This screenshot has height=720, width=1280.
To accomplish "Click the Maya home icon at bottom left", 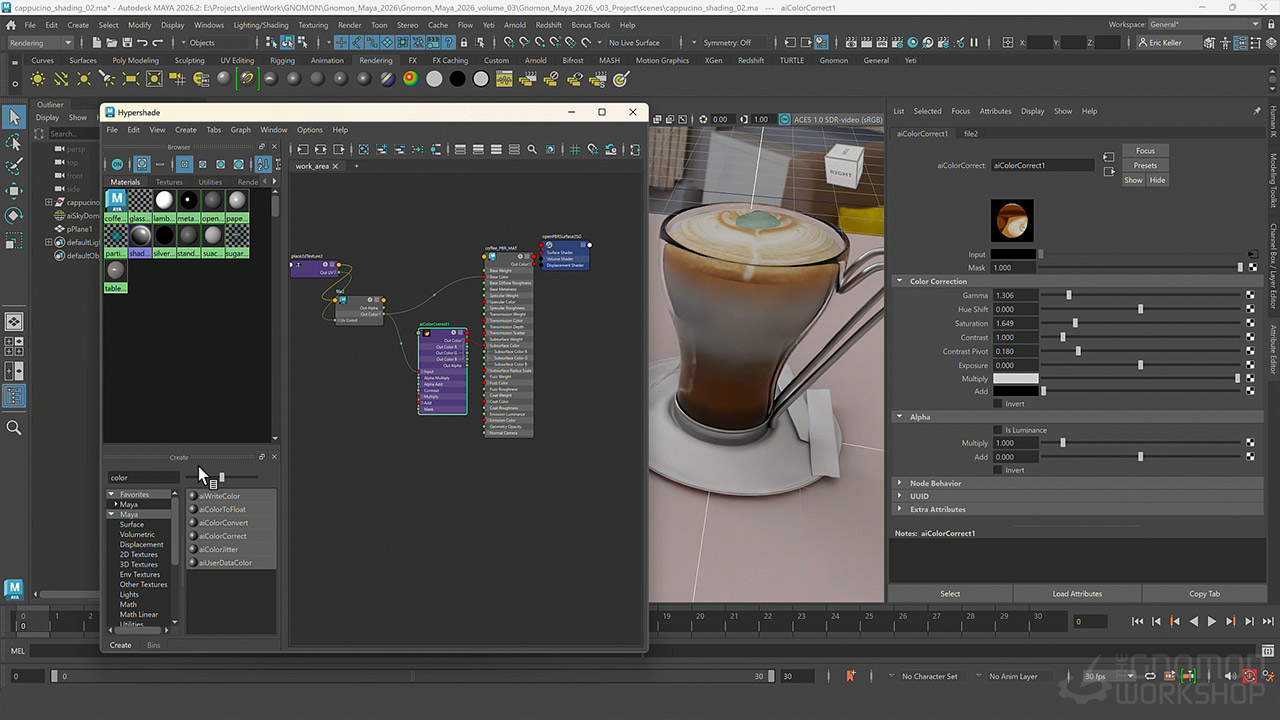I will click(14, 589).
